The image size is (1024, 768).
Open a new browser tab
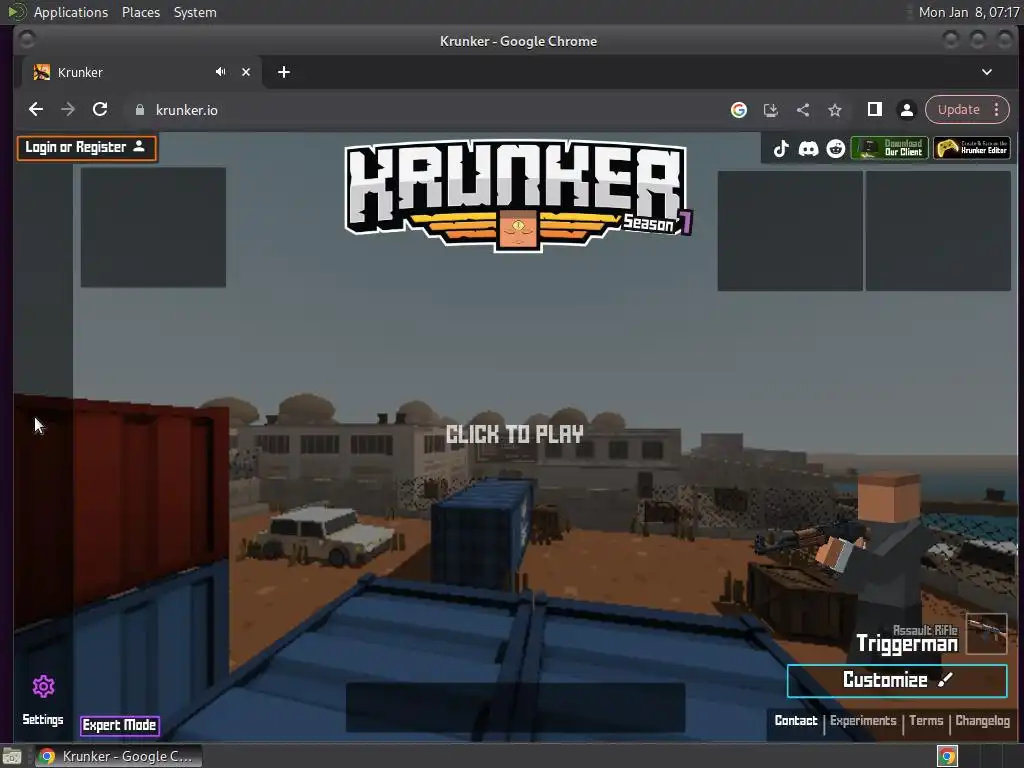[x=283, y=72]
